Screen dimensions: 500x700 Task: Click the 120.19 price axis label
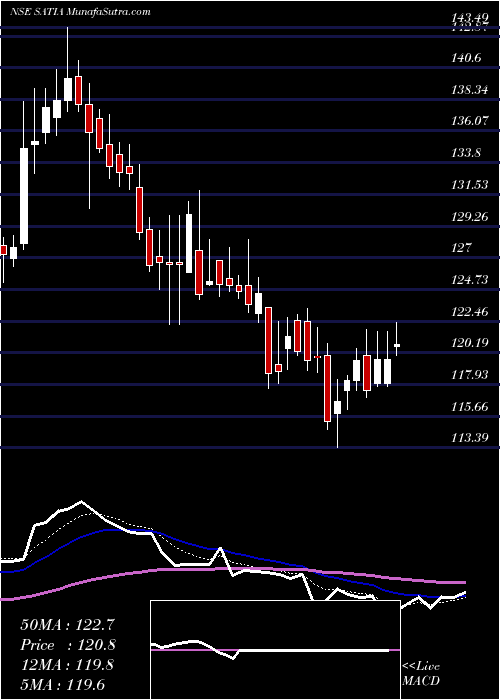471,343
